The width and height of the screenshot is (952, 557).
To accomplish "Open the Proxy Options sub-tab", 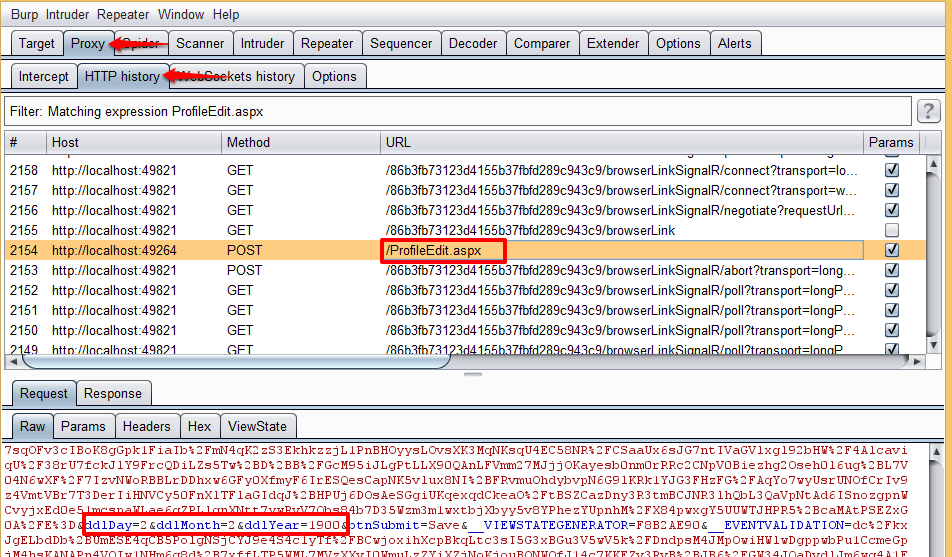I will 334,77.
